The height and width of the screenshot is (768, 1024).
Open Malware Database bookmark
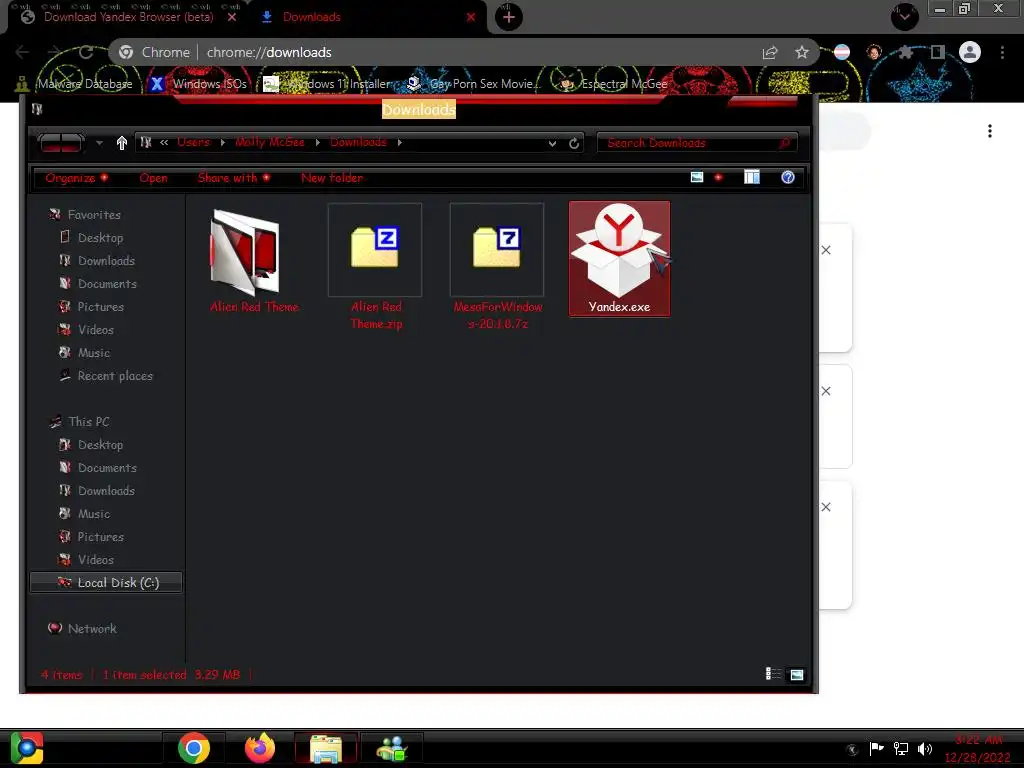point(74,84)
